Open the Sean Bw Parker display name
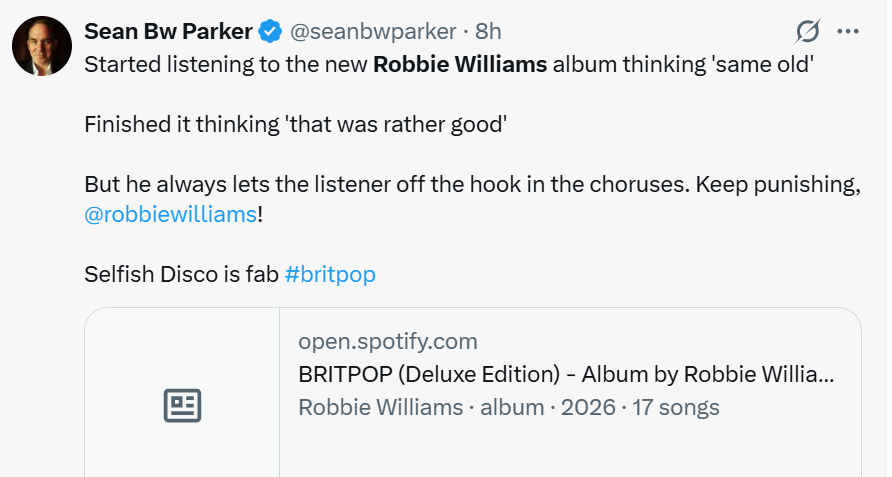 click(168, 31)
